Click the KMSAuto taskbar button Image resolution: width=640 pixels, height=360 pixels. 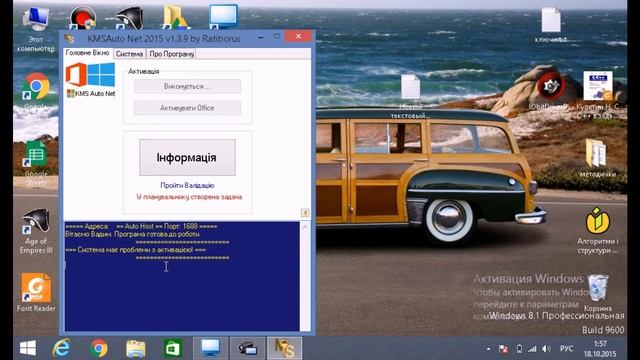284,348
